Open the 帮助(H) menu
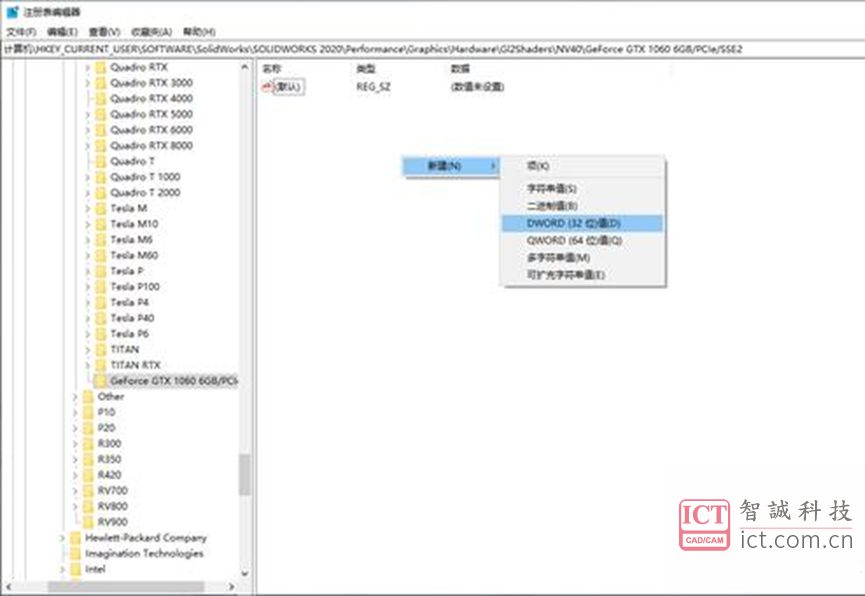The image size is (865, 596). pyautogui.click(x=199, y=32)
